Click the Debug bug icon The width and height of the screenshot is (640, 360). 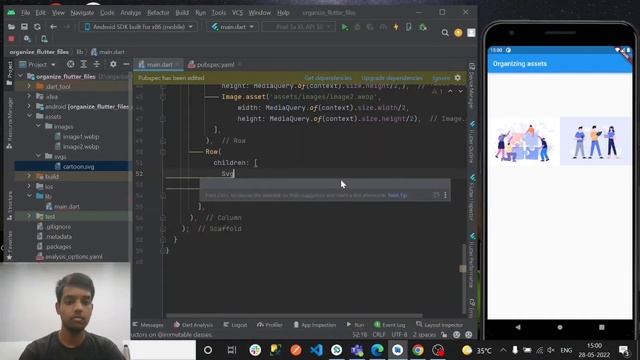click(x=358, y=27)
